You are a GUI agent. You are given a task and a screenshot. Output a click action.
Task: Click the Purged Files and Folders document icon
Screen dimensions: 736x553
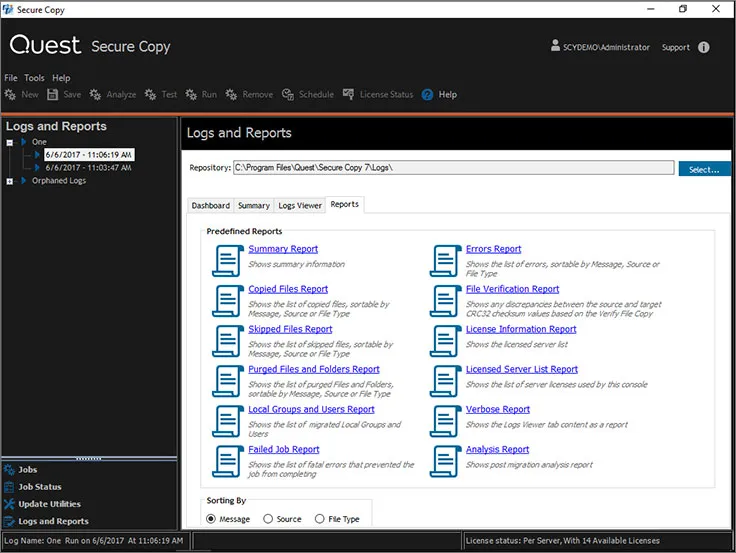[x=228, y=381]
